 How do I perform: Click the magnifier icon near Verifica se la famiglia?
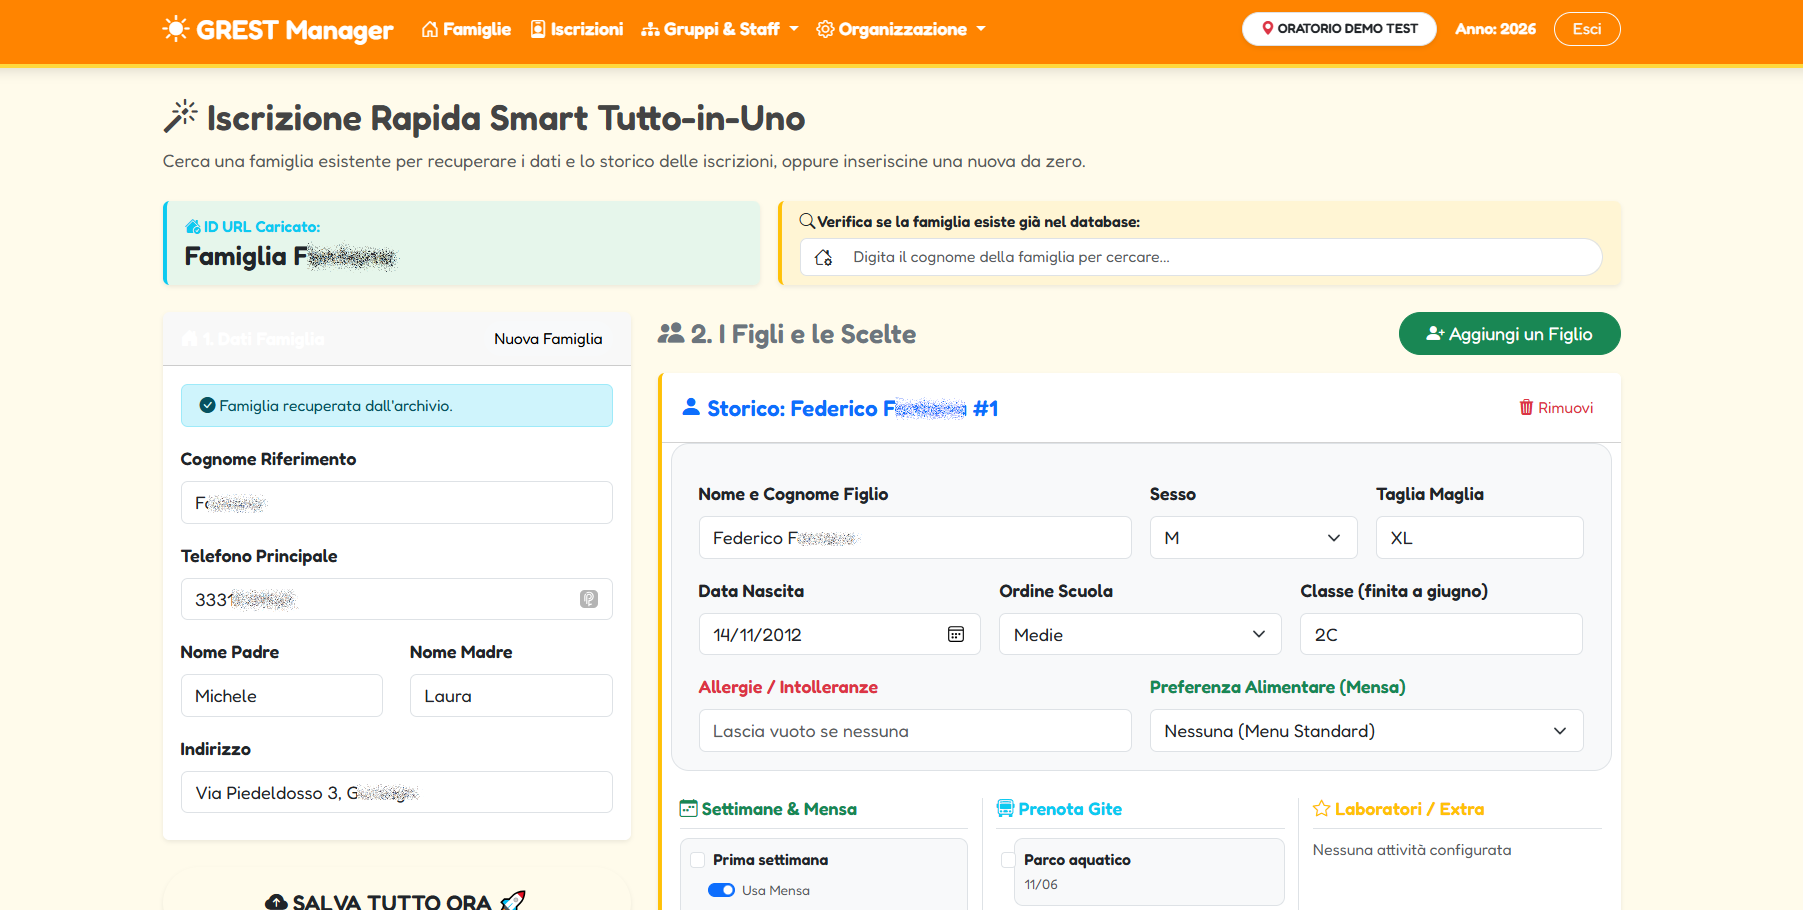(x=807, y=221)
